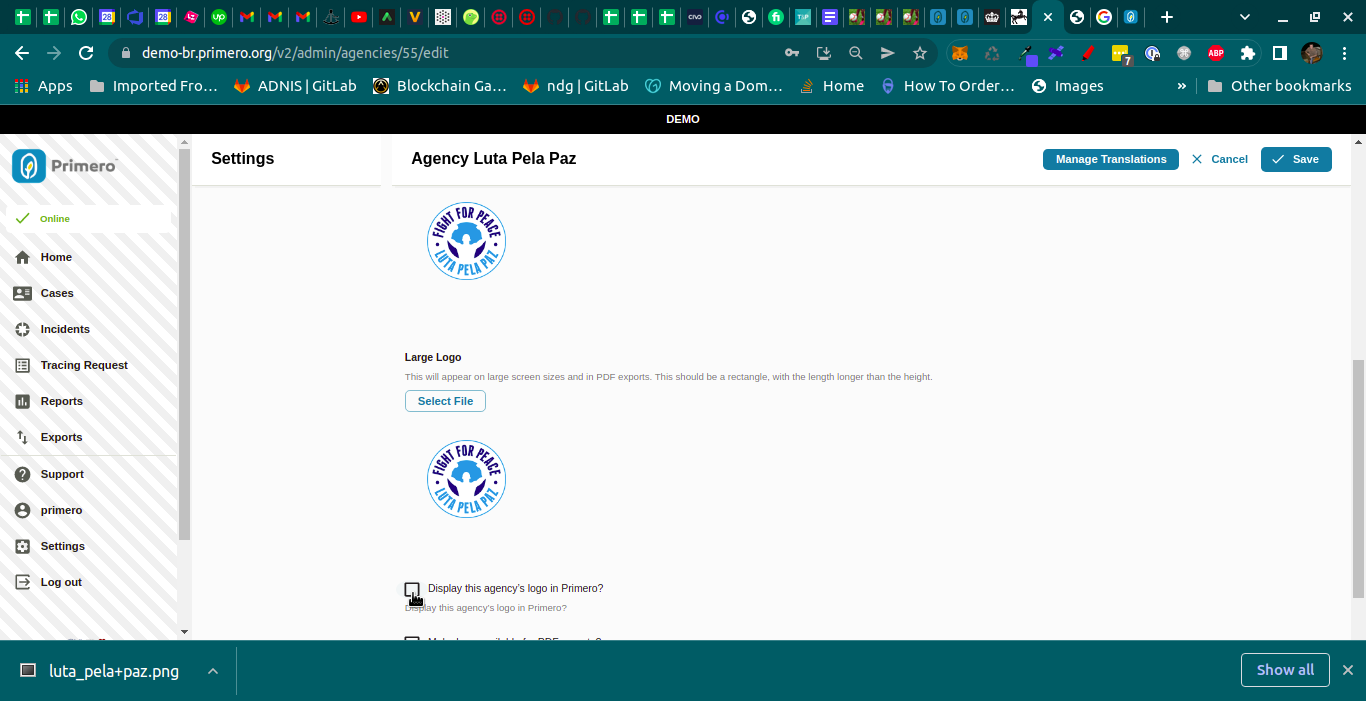
Task: Open a new browser tab
Action: (1166, 17)
